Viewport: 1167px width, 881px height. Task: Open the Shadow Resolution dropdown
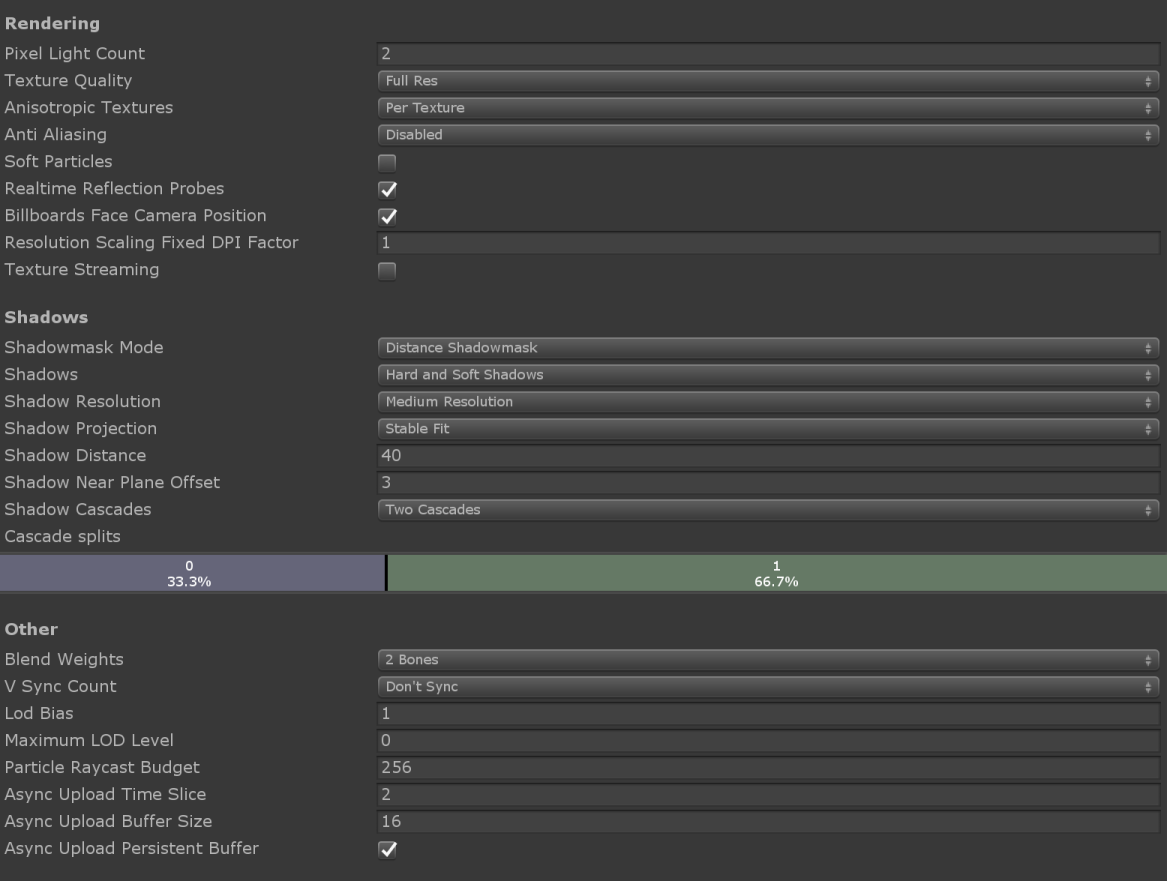tap(767, 401)
